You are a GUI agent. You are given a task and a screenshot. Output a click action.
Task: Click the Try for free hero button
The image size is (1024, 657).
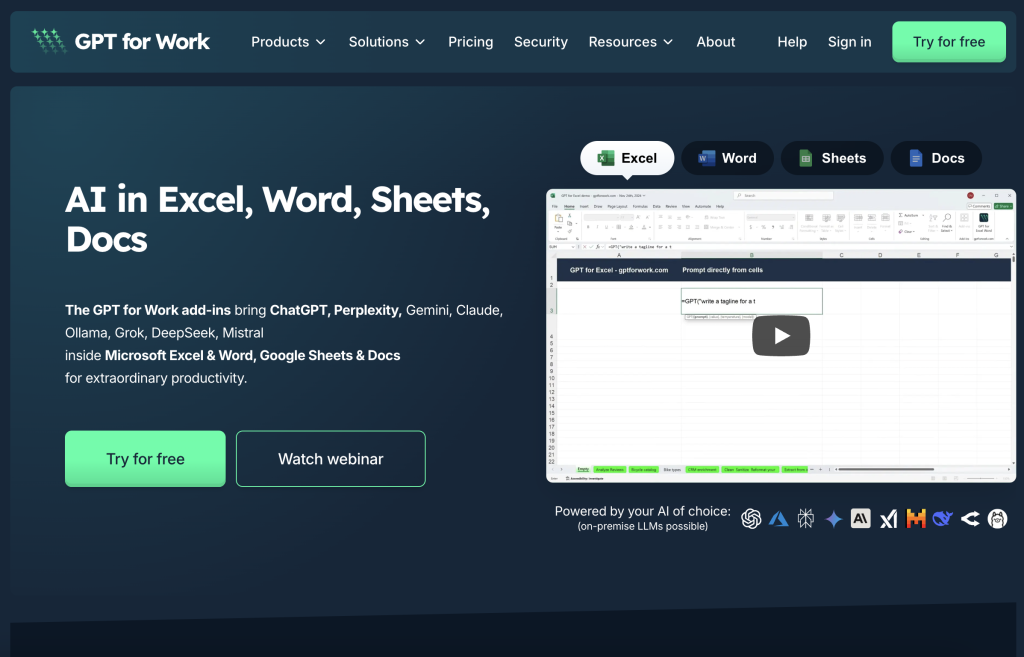145,458
